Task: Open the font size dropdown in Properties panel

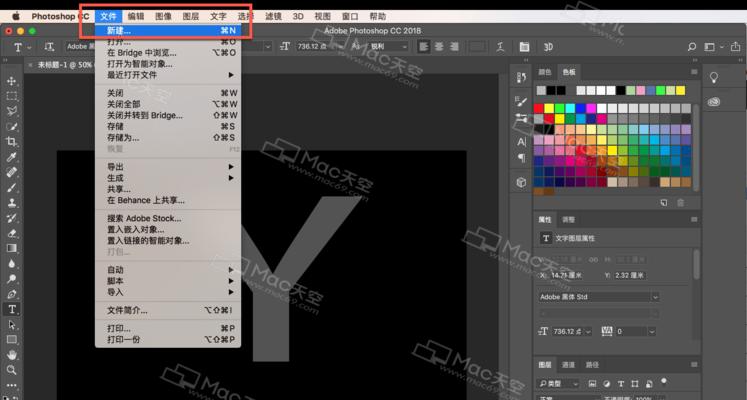Action: [588, 331]
